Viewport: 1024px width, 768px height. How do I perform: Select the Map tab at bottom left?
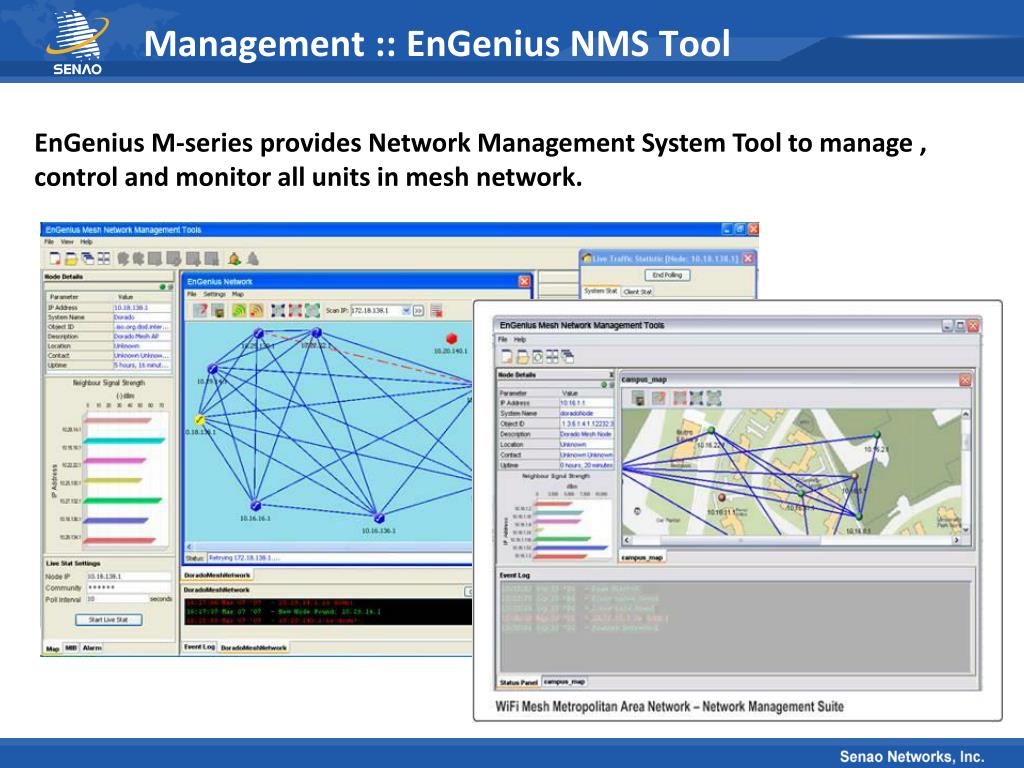coord(52,648)
